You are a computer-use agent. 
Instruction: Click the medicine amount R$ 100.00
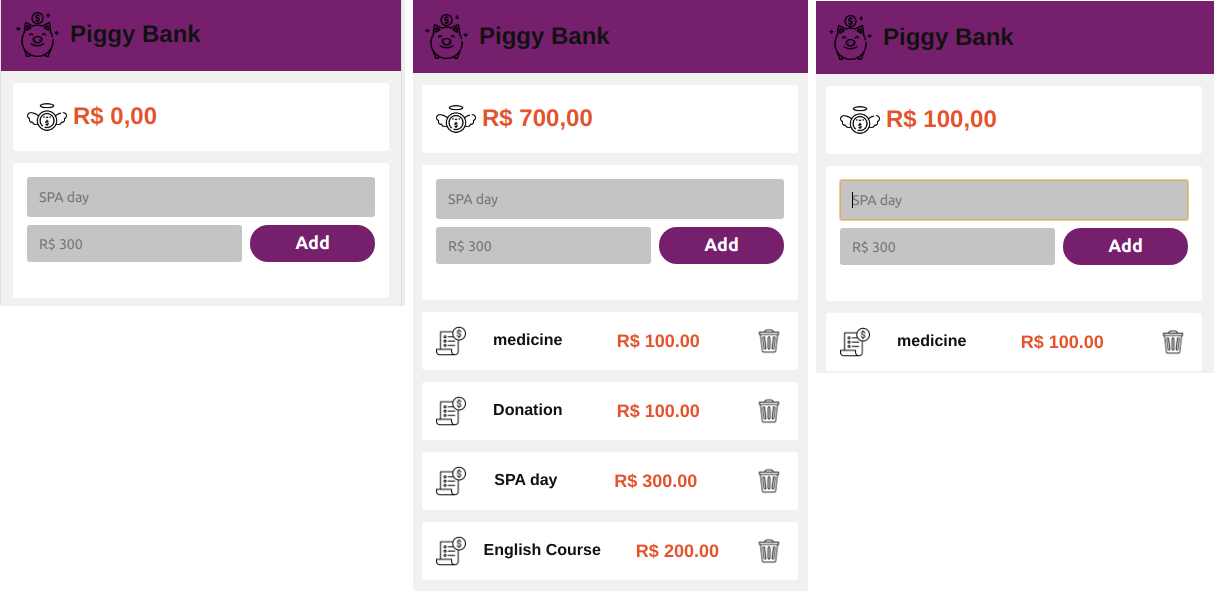point(657,341)
